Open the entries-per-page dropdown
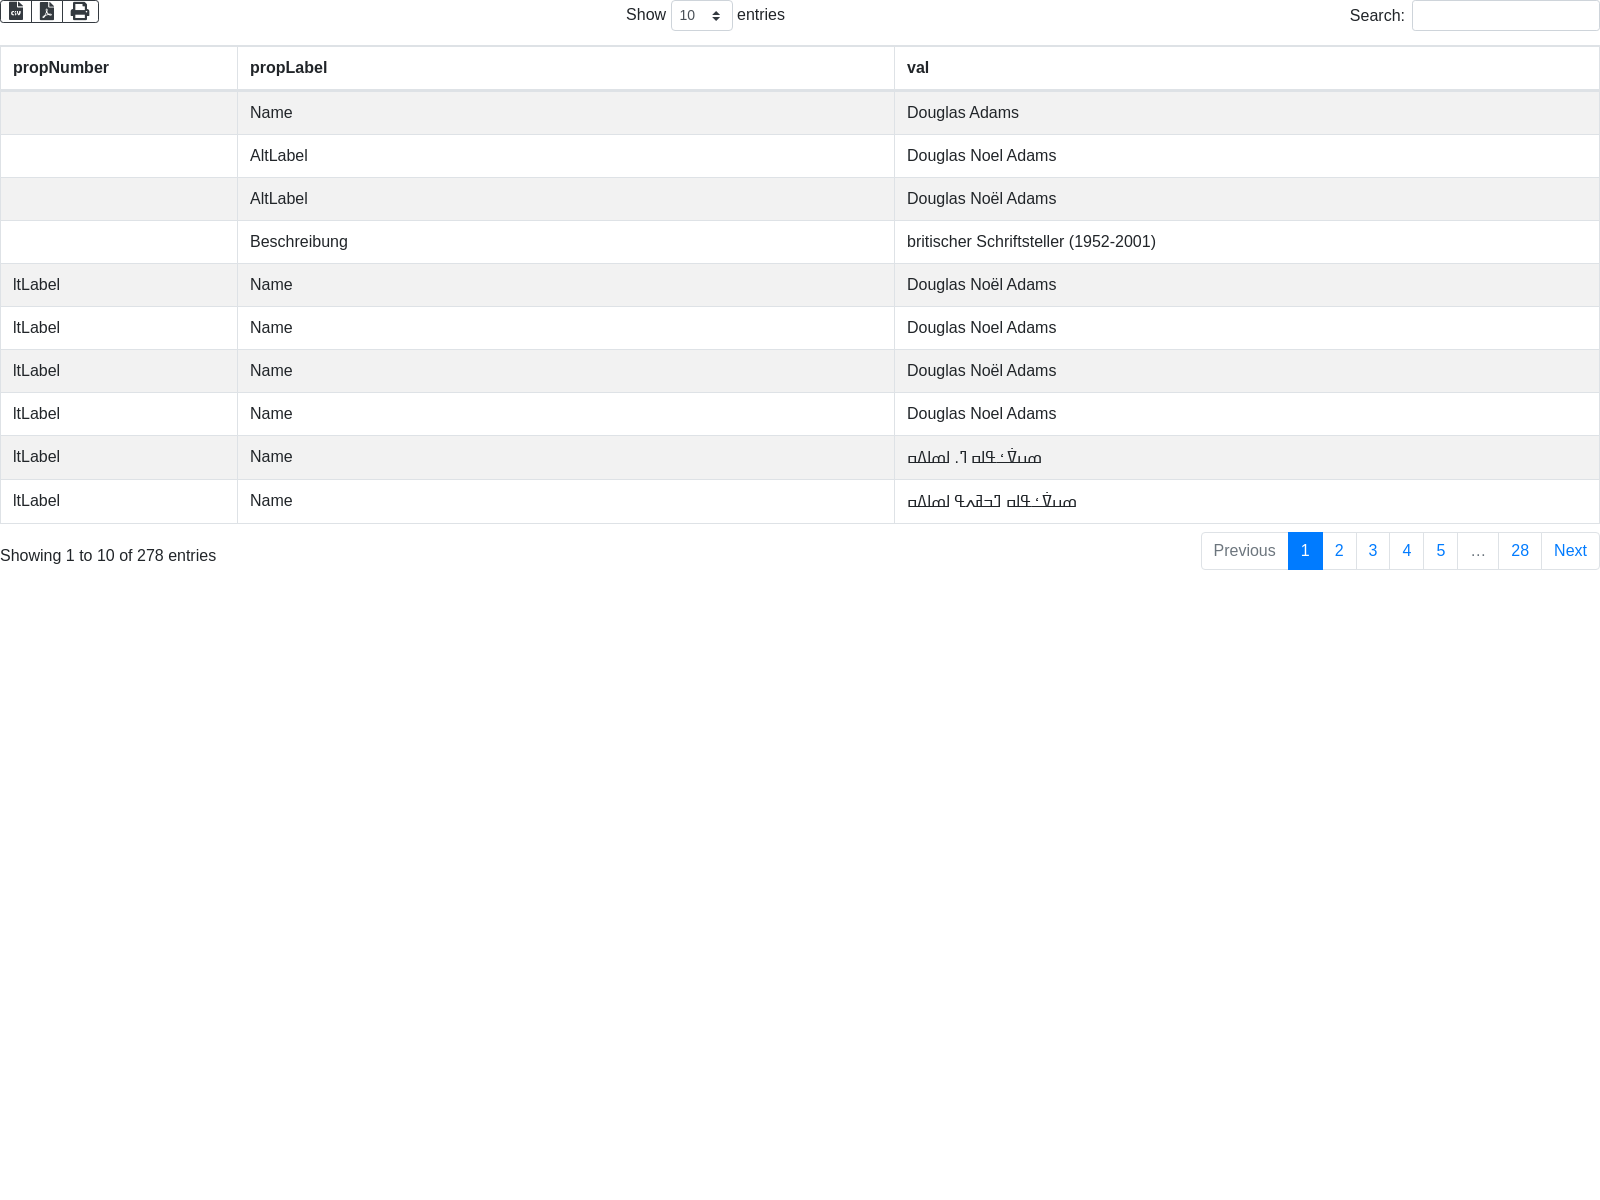This screenshot has width=1600, height=1200. point(701,15)
